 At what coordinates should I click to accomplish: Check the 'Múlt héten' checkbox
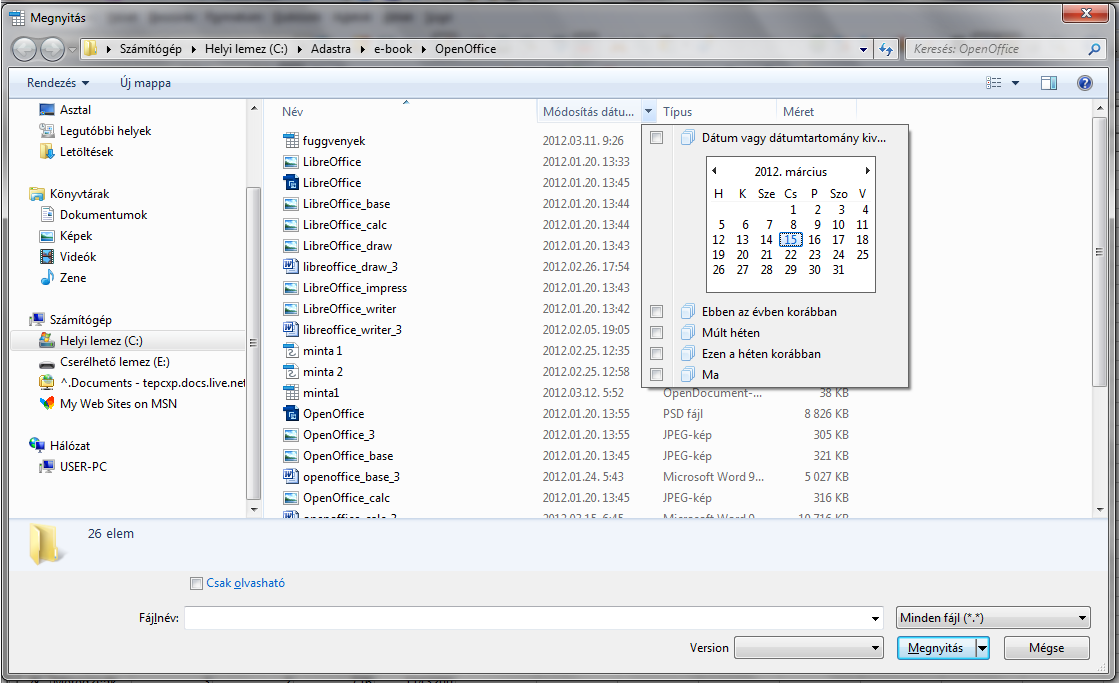657,333
